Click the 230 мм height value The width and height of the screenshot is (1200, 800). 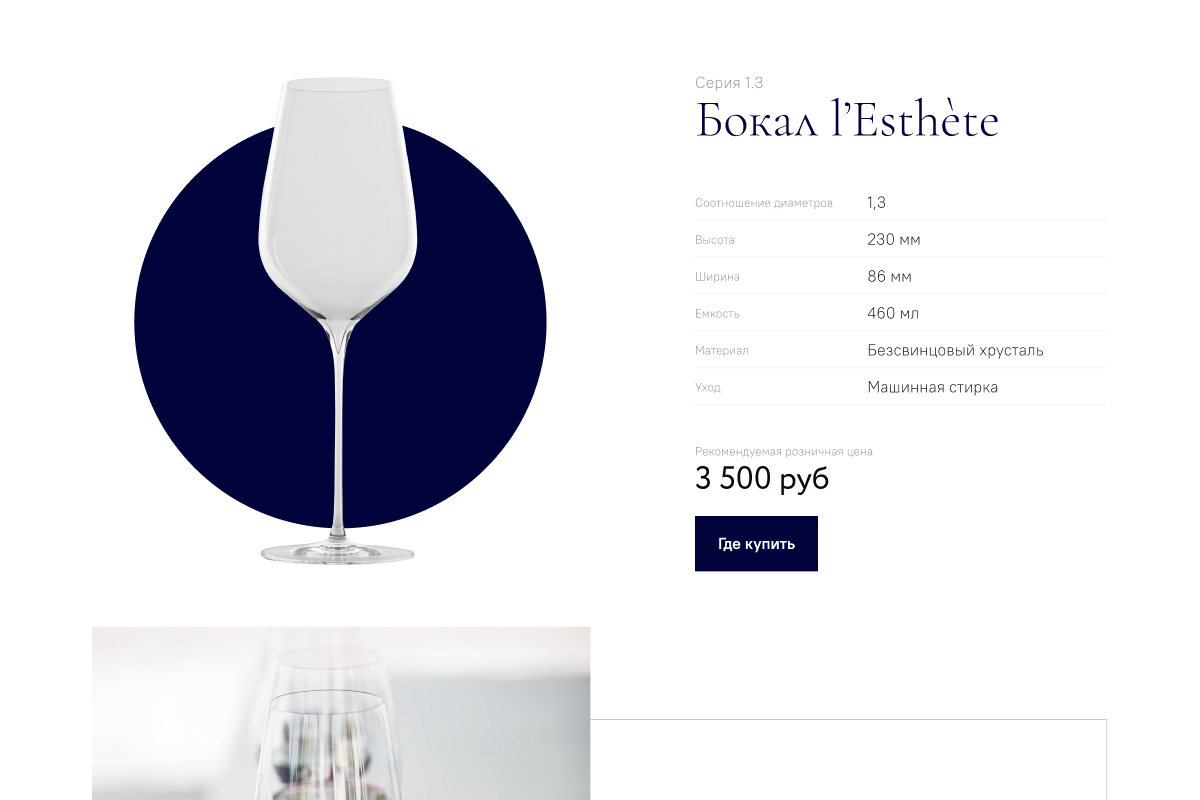894,240
